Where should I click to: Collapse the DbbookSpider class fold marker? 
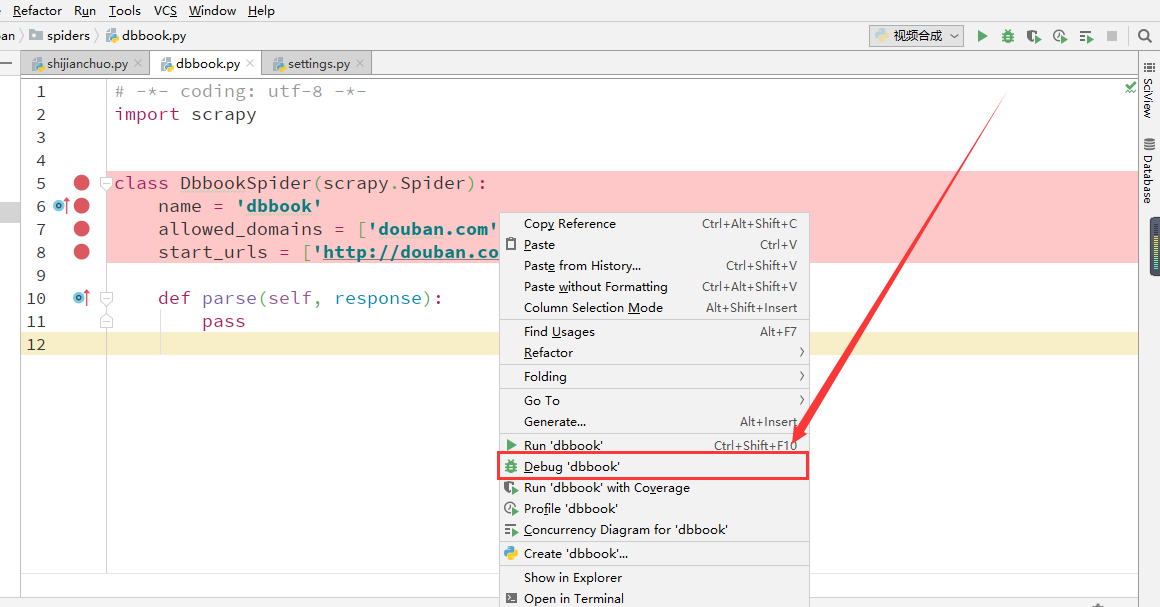106,184
